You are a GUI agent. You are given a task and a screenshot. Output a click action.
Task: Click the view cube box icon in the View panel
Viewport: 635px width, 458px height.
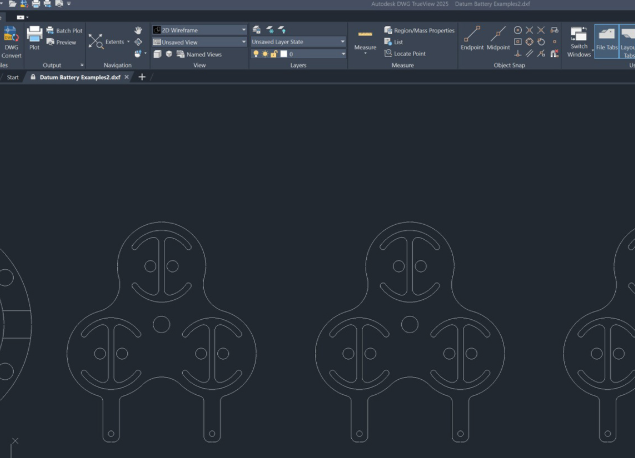pos(158,54)
